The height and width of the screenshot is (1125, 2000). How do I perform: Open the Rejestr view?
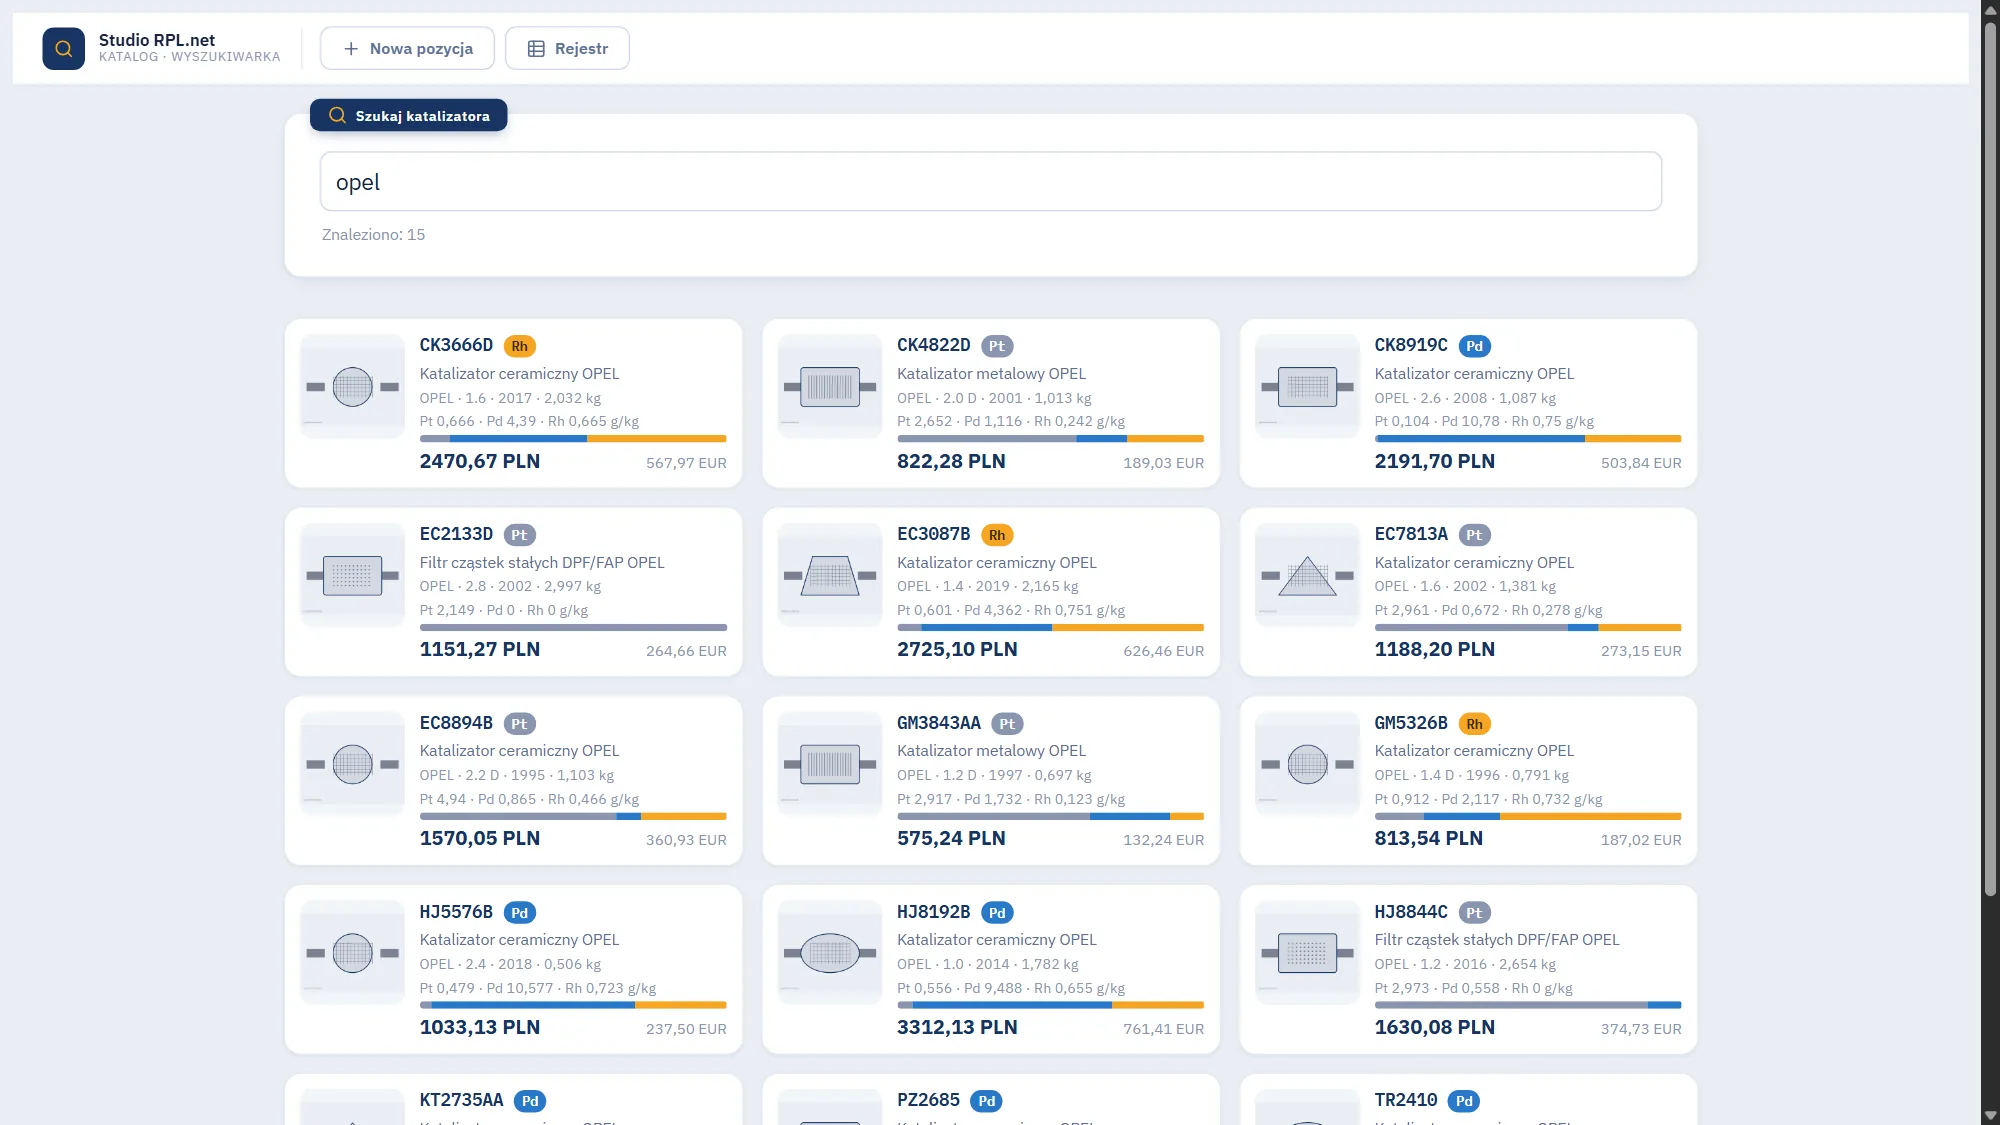pos(567,48)
